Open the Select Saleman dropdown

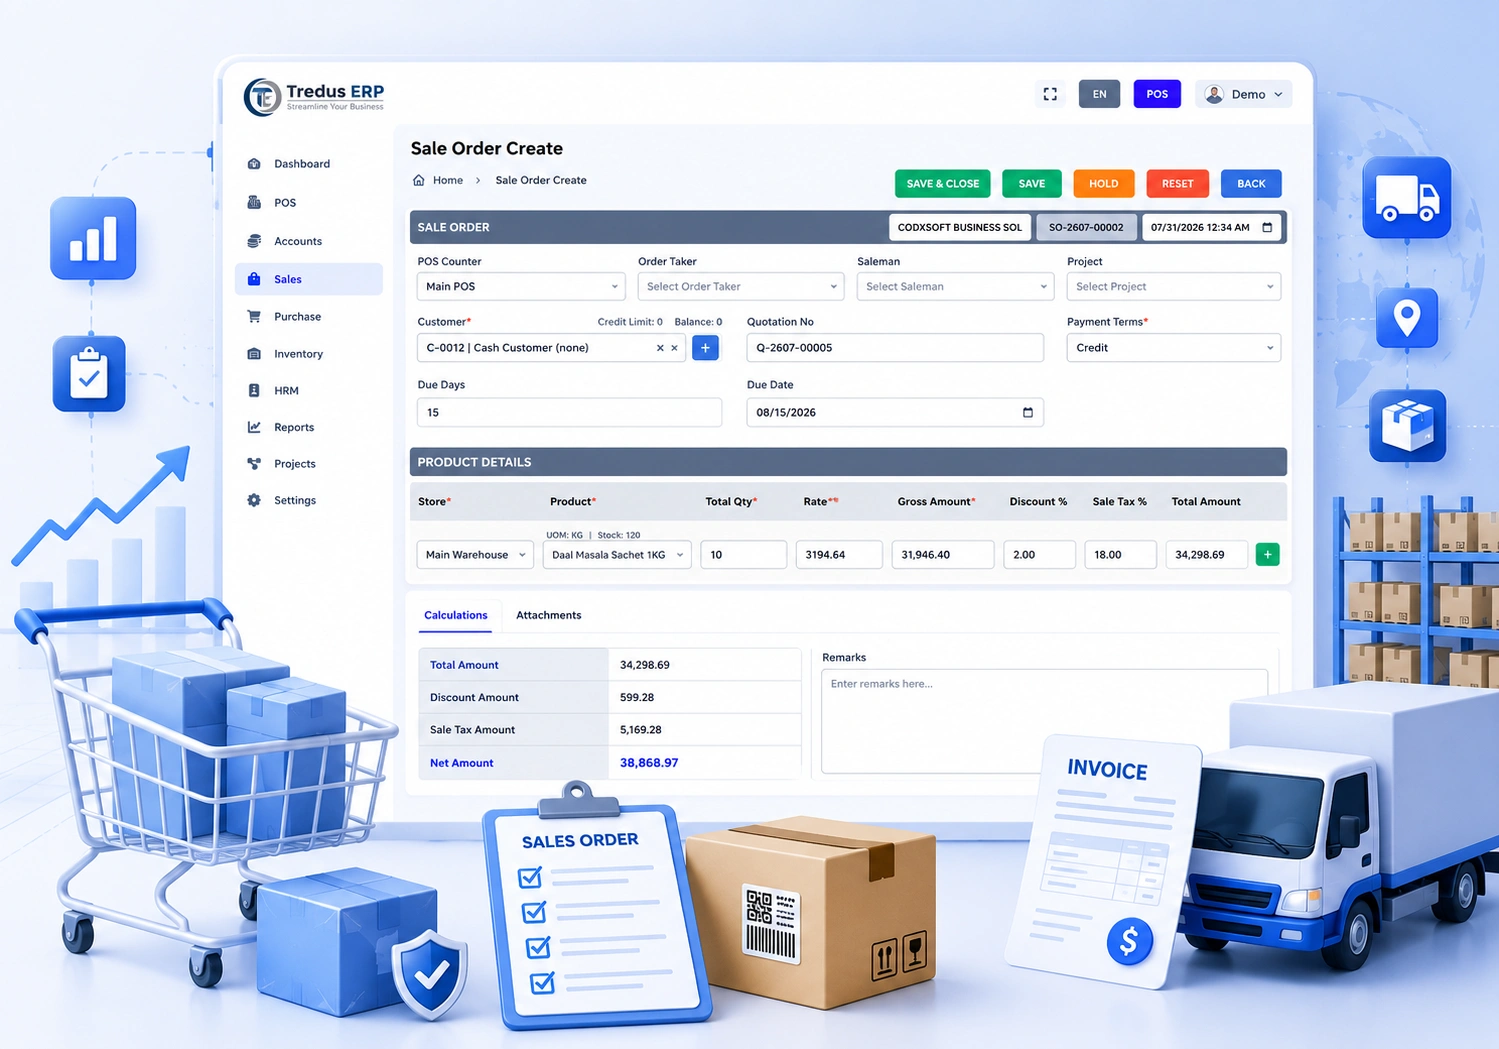click(x=955, y=286)
